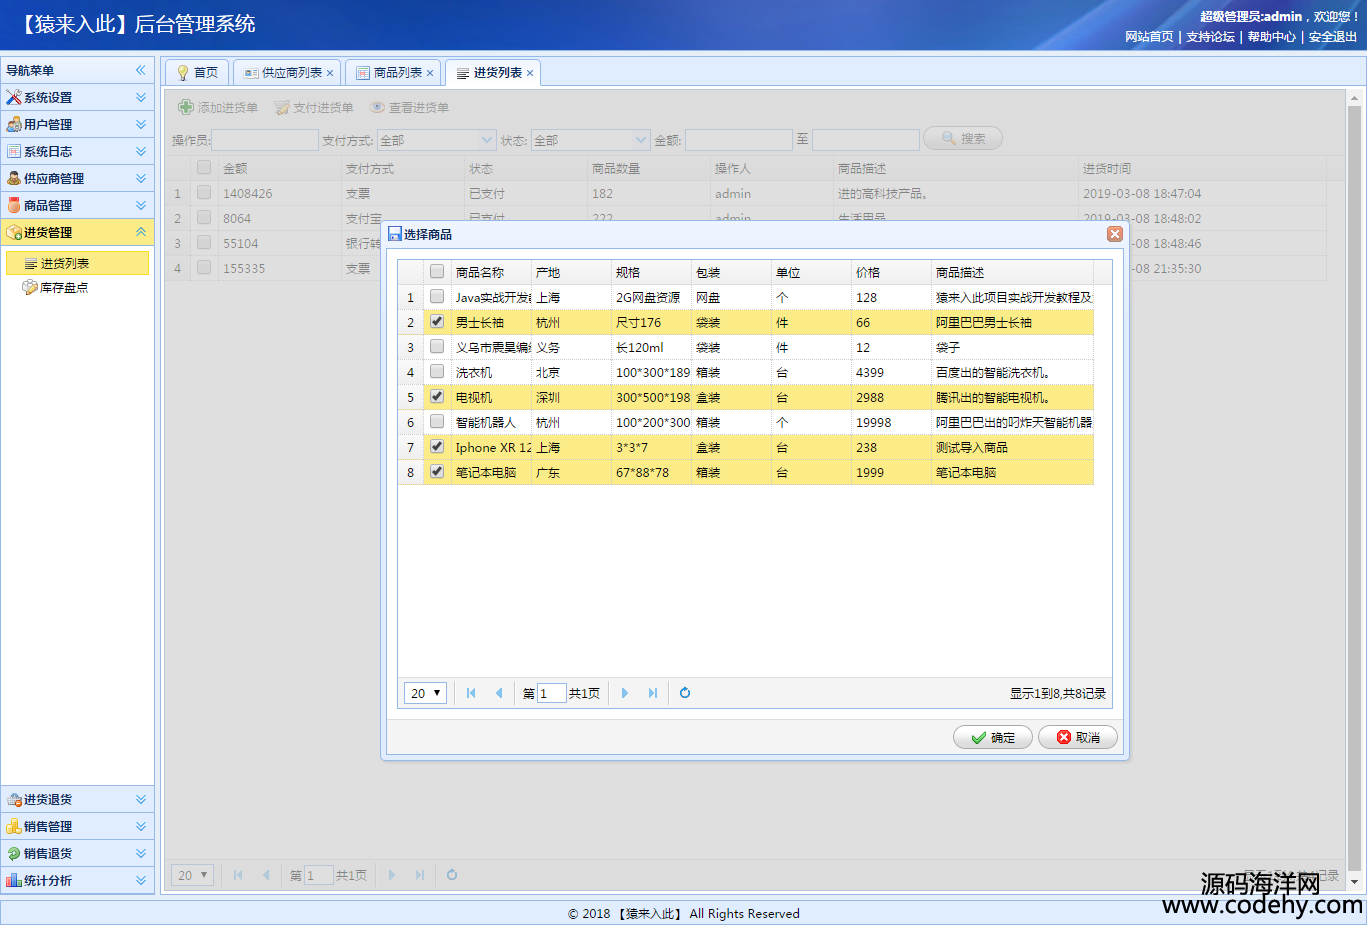1367x925 pixels.
Task: Uncheck the 男士长袖 product checkbox
Action: [437, 322]
